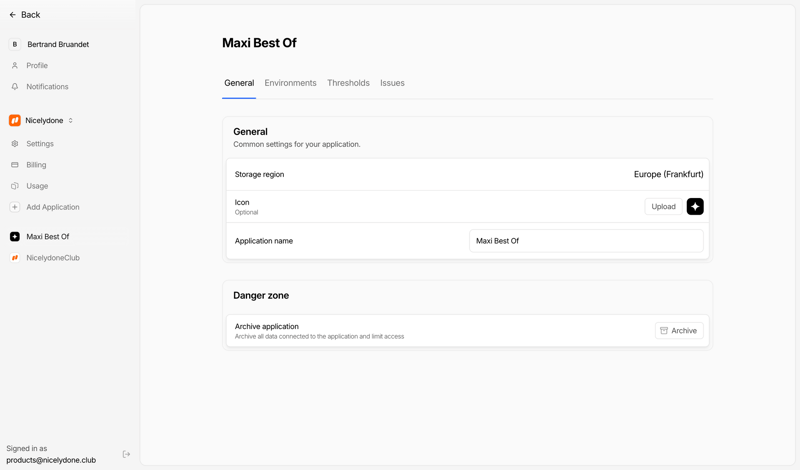Select the General tab

(x=239, y=83)
